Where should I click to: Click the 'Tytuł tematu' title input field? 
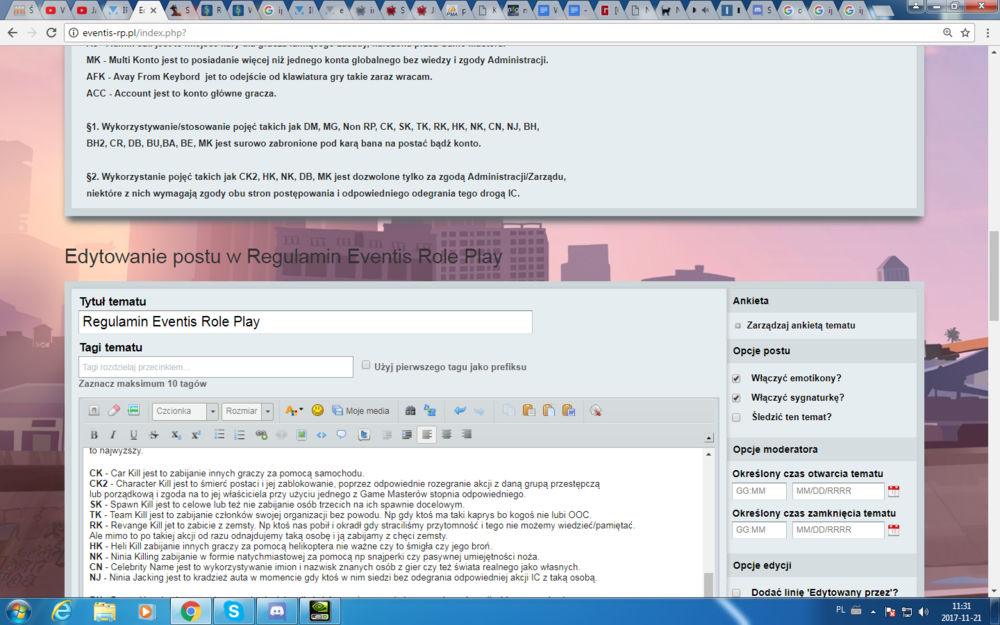click(305, 322)
